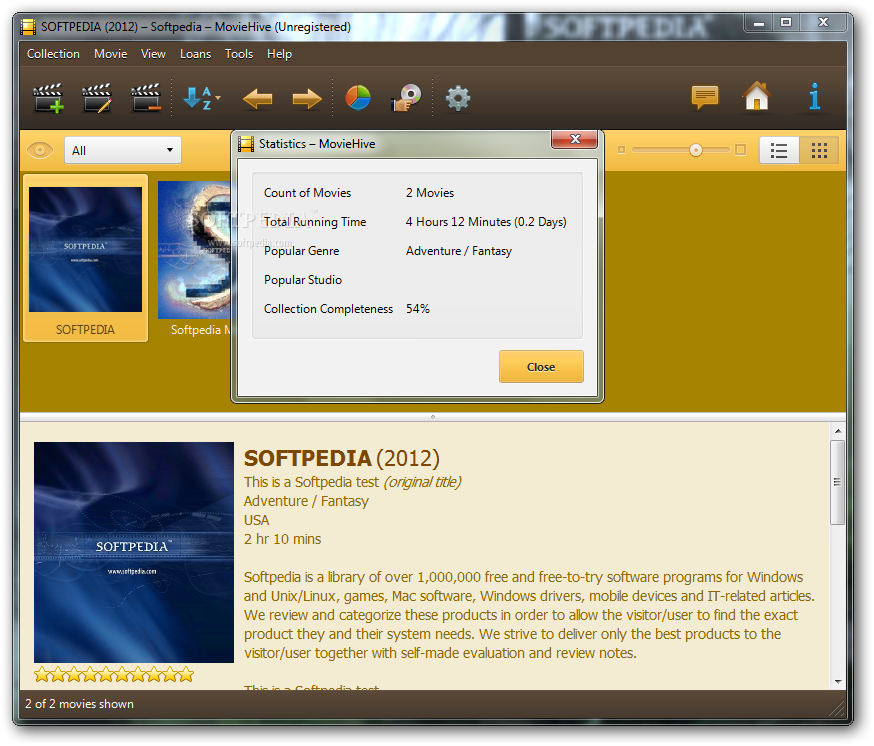Open the Loans menu
The height and width of the screenshot is (746, 874).
tap(195, 54)
